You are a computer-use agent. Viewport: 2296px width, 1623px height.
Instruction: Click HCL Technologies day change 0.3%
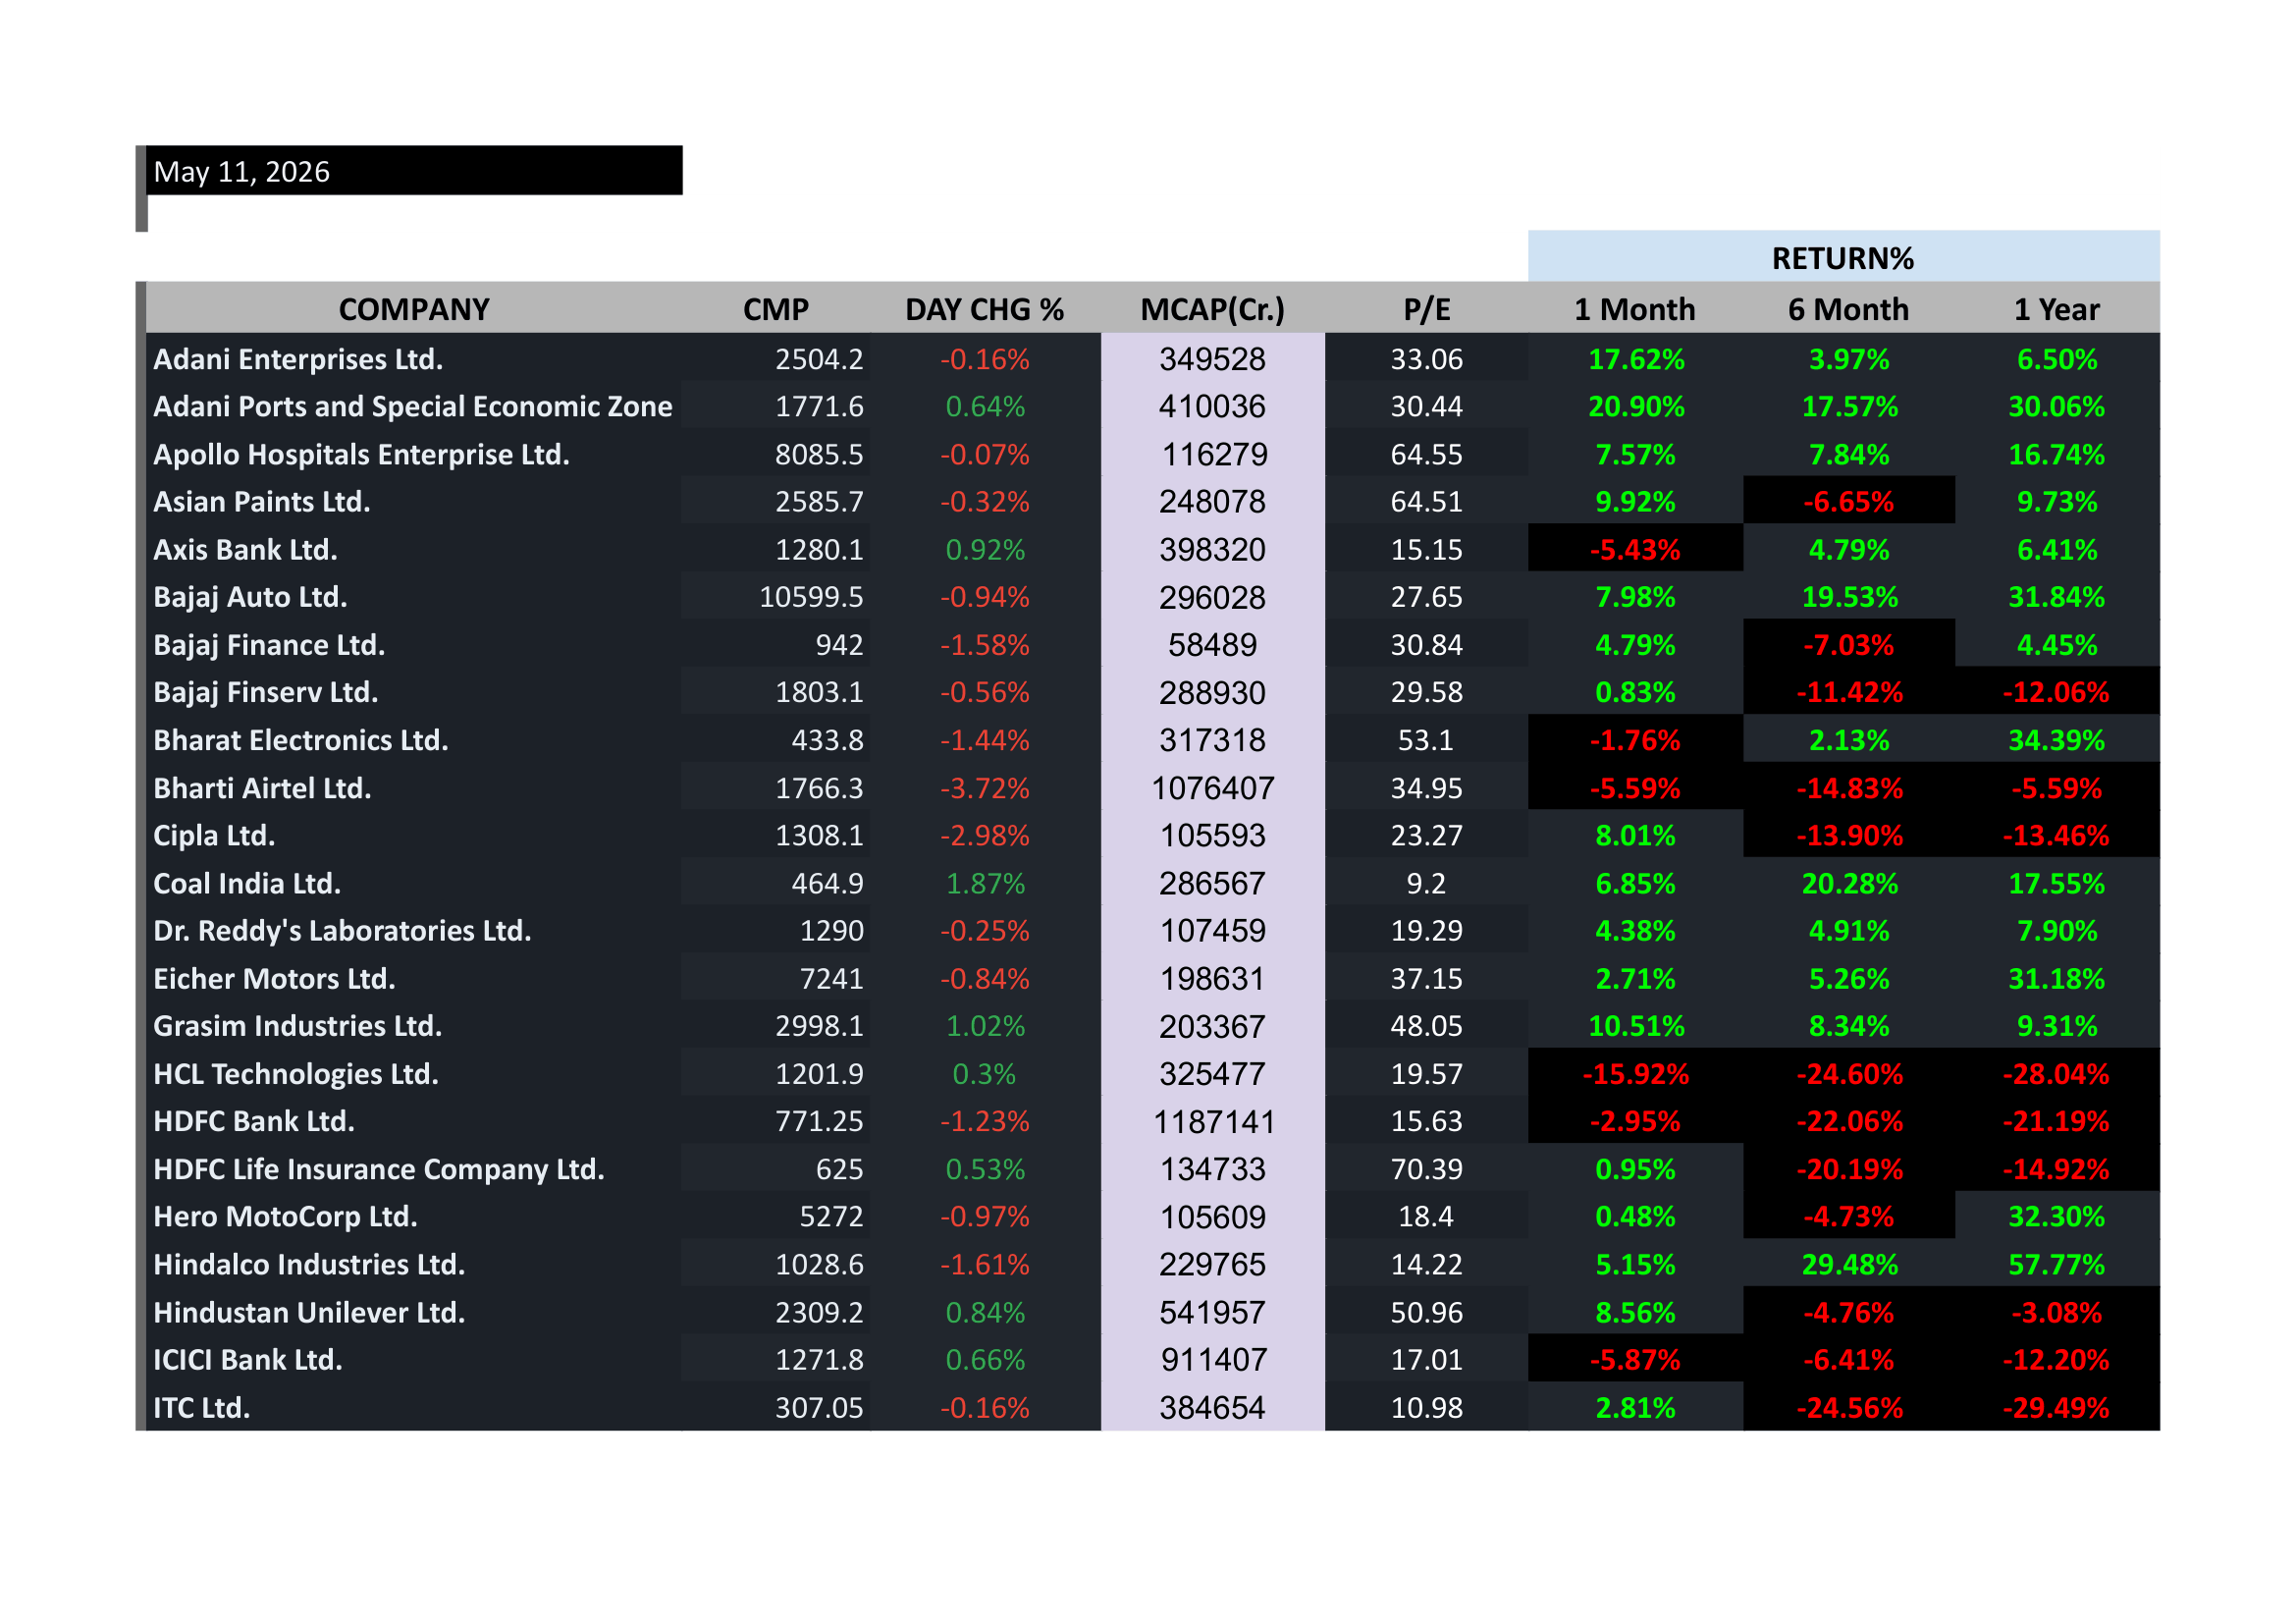point(985,1074)
